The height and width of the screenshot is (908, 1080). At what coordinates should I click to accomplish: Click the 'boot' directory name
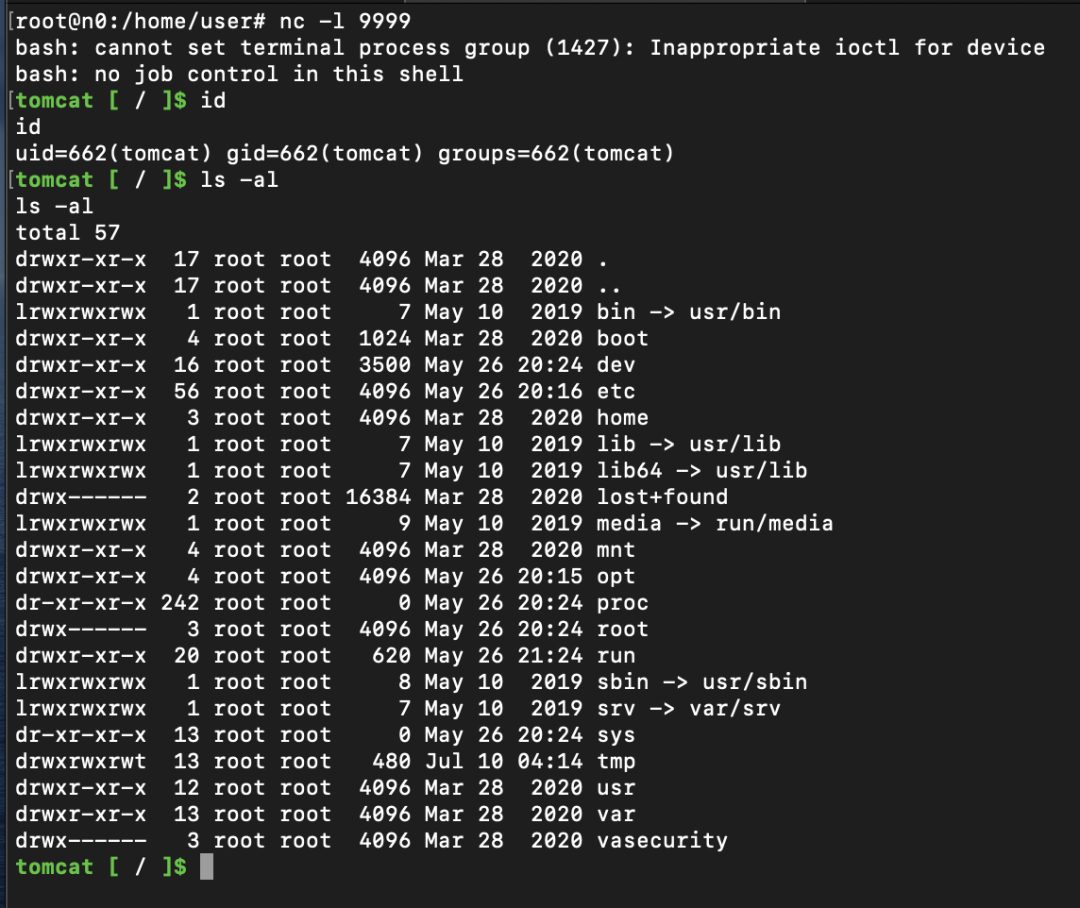click(x=623, y=338)
